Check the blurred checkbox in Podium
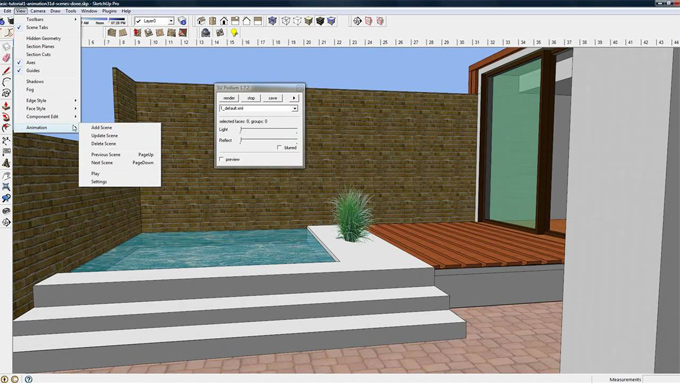Viewport: 680px width, 383px height. click(279, 147)
